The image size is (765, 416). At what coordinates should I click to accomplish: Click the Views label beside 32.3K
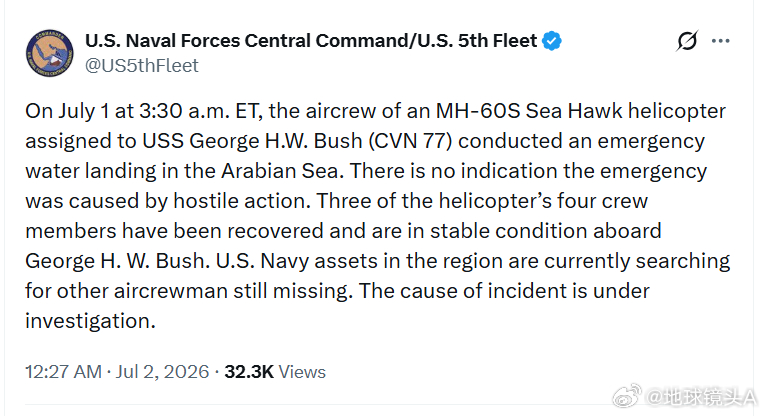click(x=302, y=372)
